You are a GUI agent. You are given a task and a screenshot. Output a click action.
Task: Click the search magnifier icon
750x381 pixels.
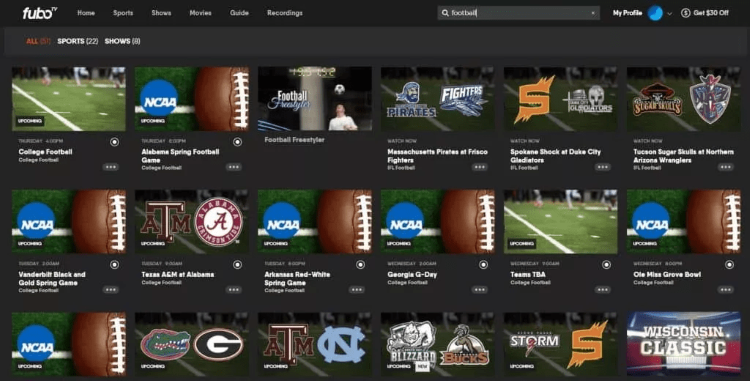[x=445, y=13]
